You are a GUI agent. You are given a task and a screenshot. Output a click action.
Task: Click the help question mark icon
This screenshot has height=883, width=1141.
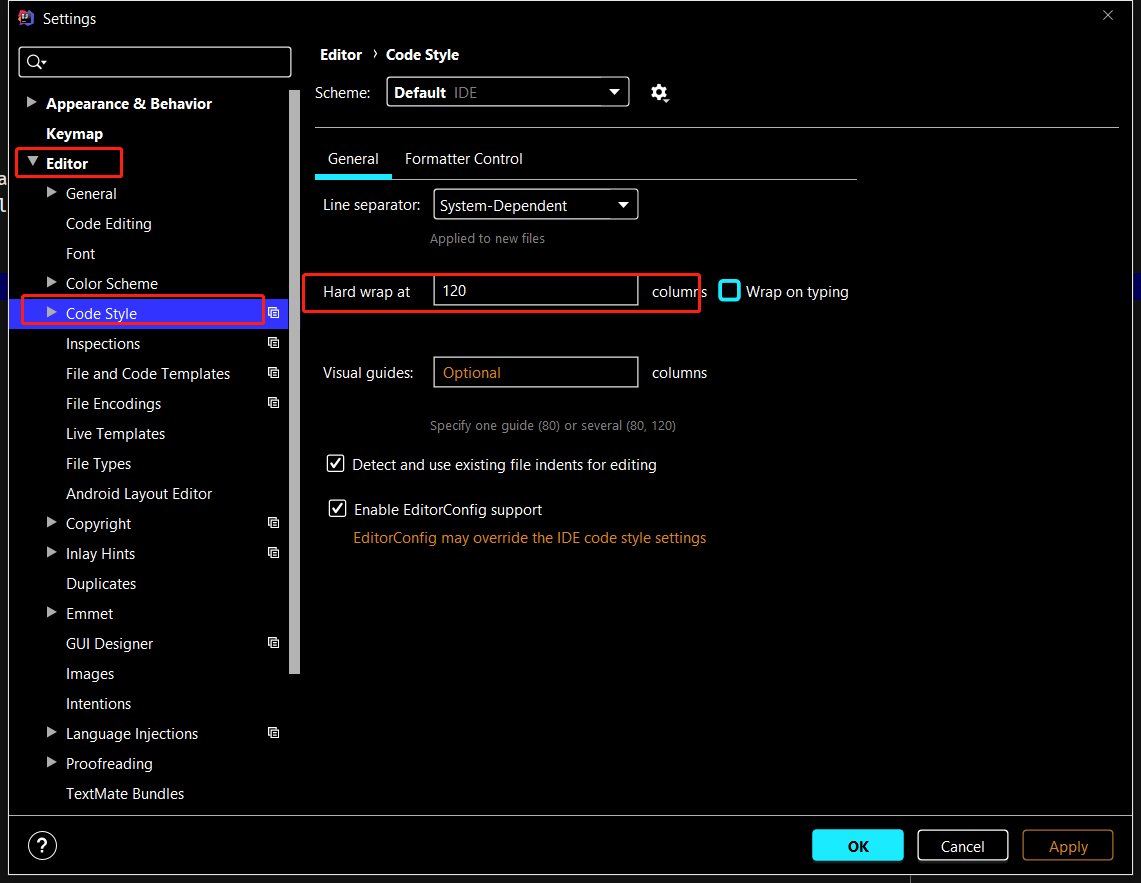(42, 846)
